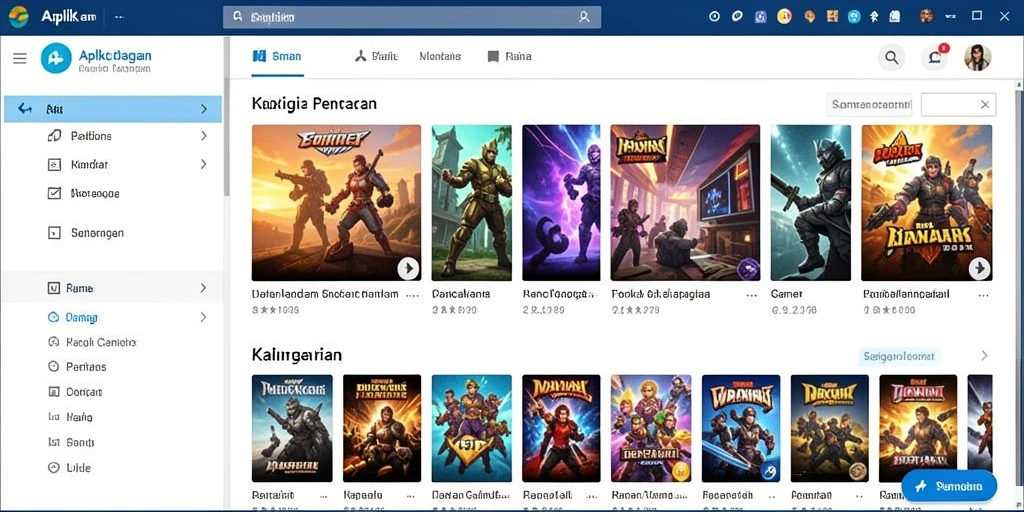Image resolution: width=1024 pixels, height=512 pixels.
Task: Play the Datenlandam Snotiarc card arrow button
Action: (x=408, y=268)
